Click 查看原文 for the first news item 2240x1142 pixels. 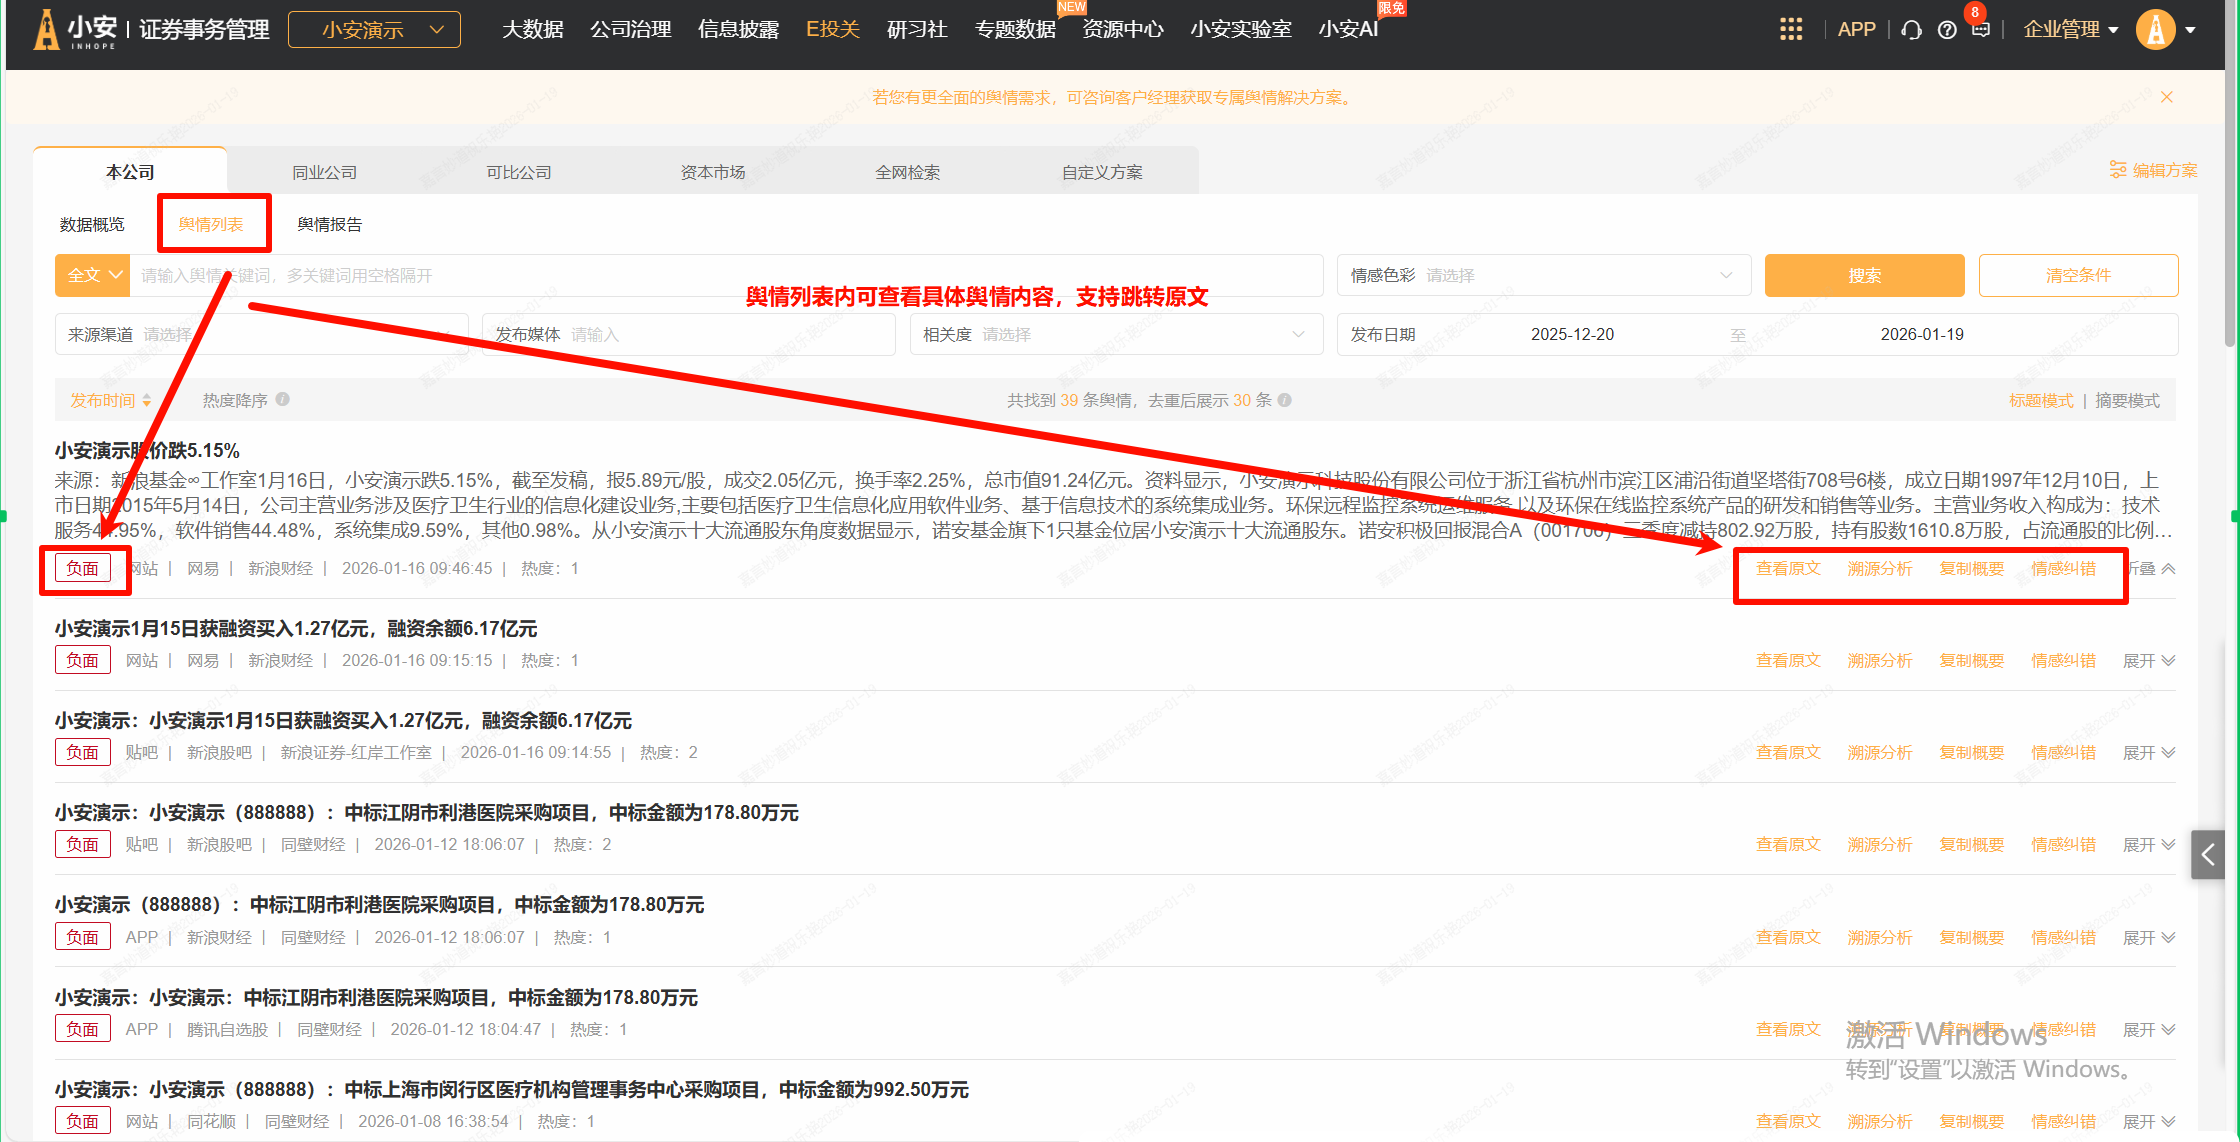[x=1788, y=568]
